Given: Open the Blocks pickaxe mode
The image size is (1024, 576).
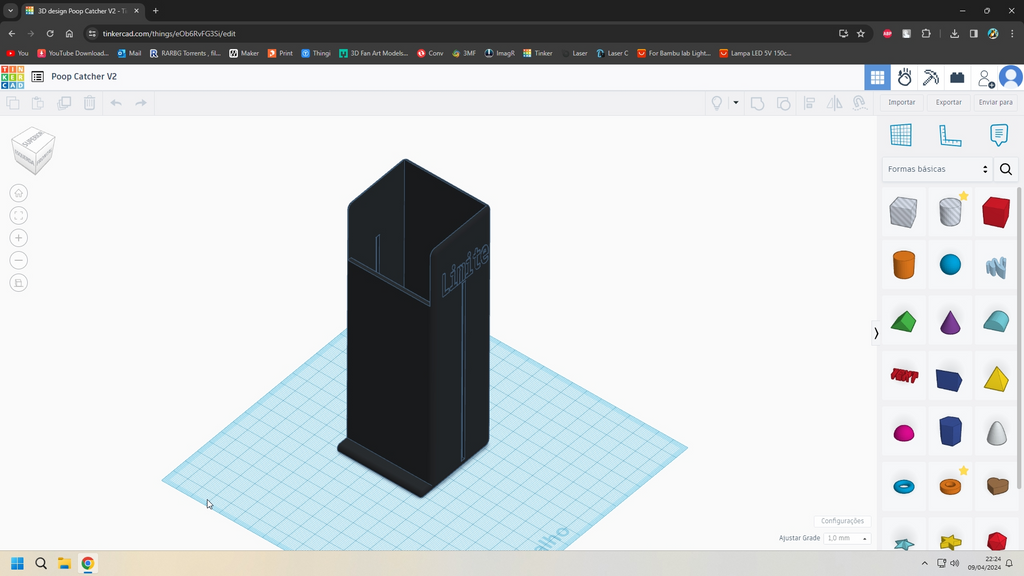Looking at the screenshot, I should (931, 77).
